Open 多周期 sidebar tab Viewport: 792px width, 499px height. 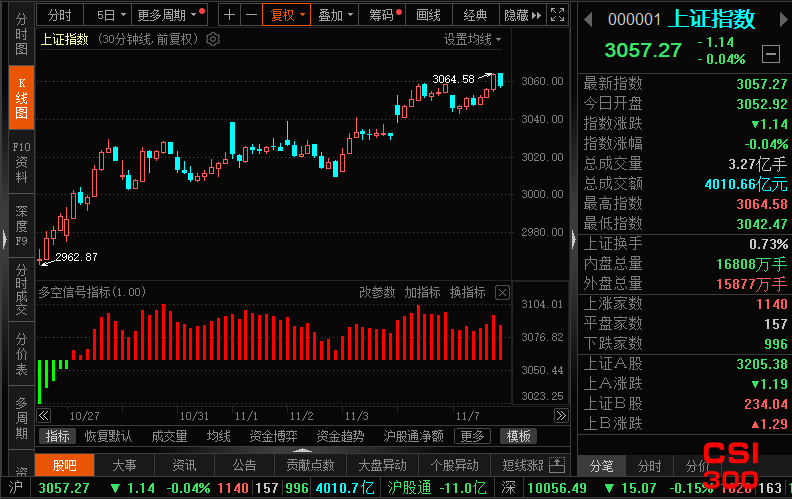click(x=21, y=418)
